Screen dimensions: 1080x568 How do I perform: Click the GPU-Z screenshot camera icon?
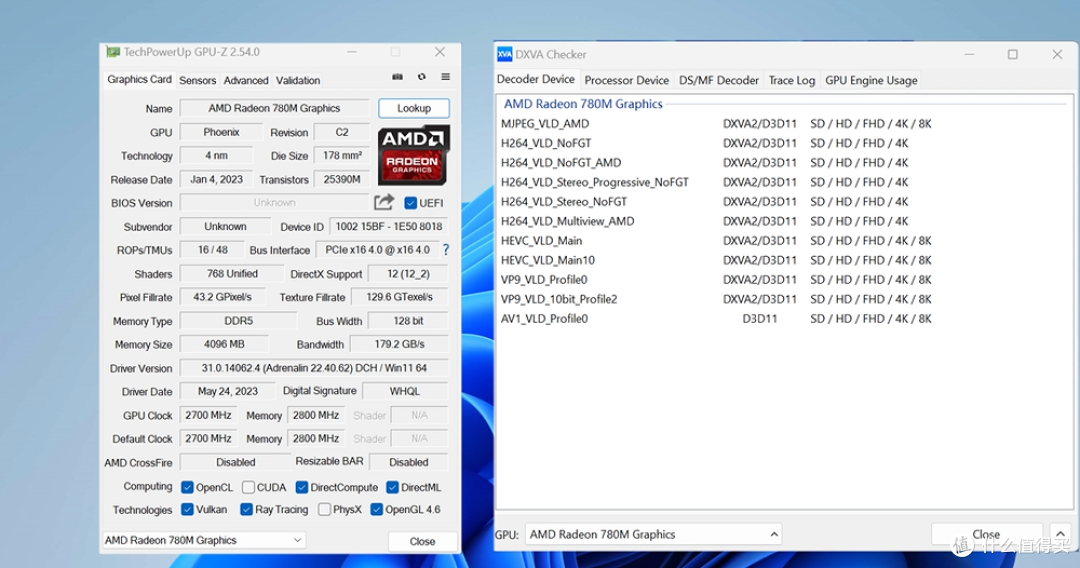click(x=397, y=77)
